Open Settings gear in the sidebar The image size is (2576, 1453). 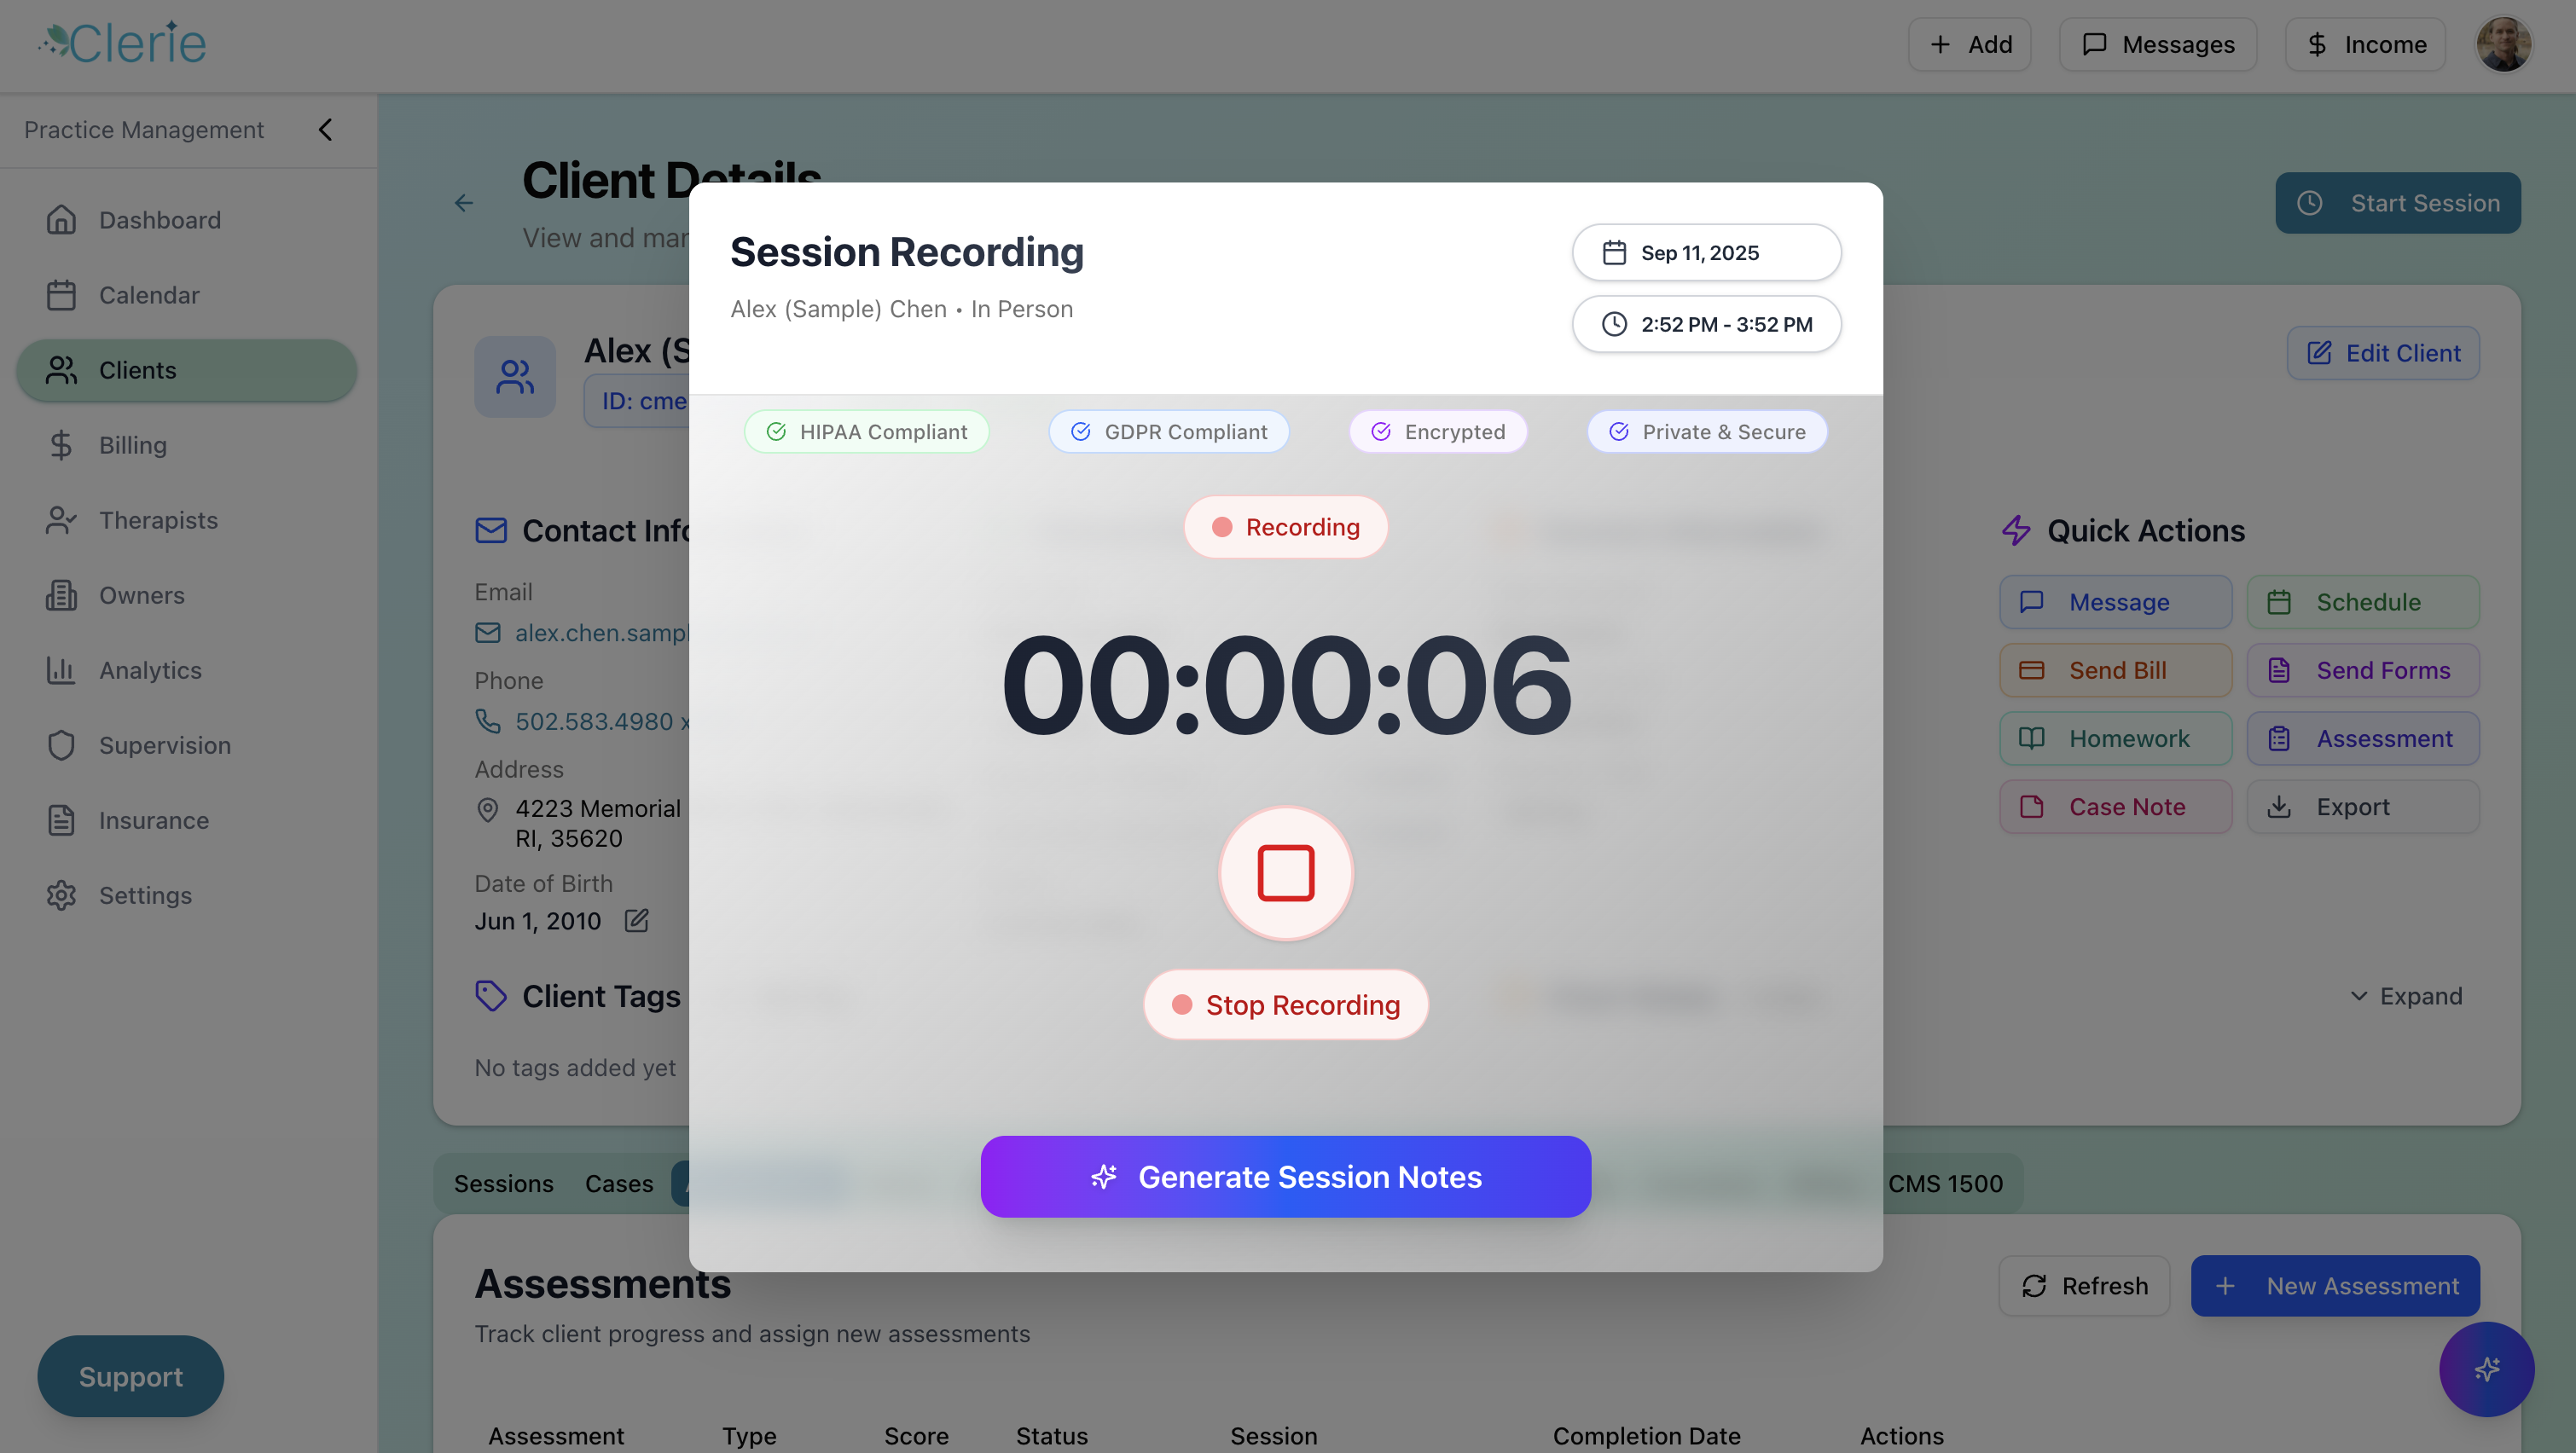coord(145,895)
